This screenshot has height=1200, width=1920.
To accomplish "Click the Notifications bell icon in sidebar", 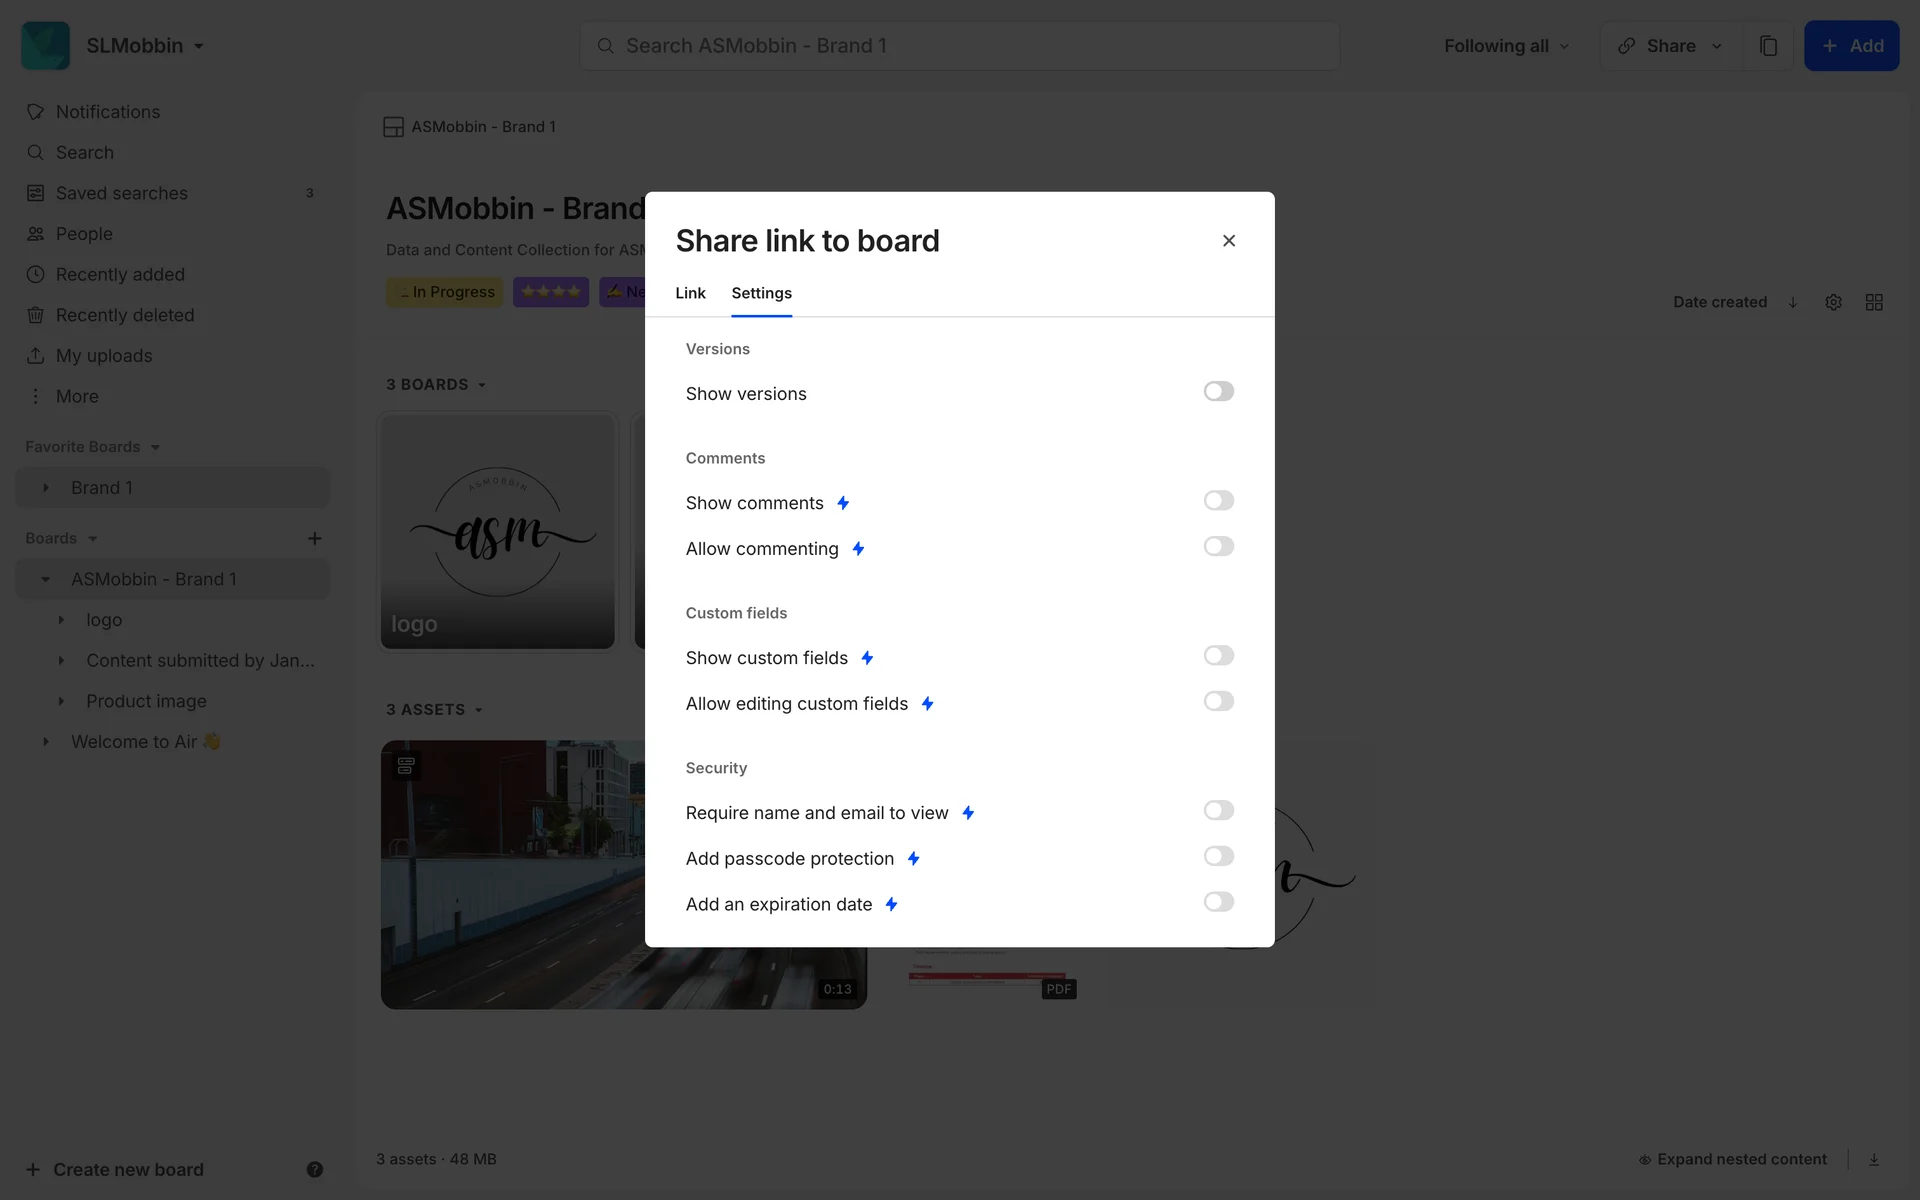I will point(35,112).
